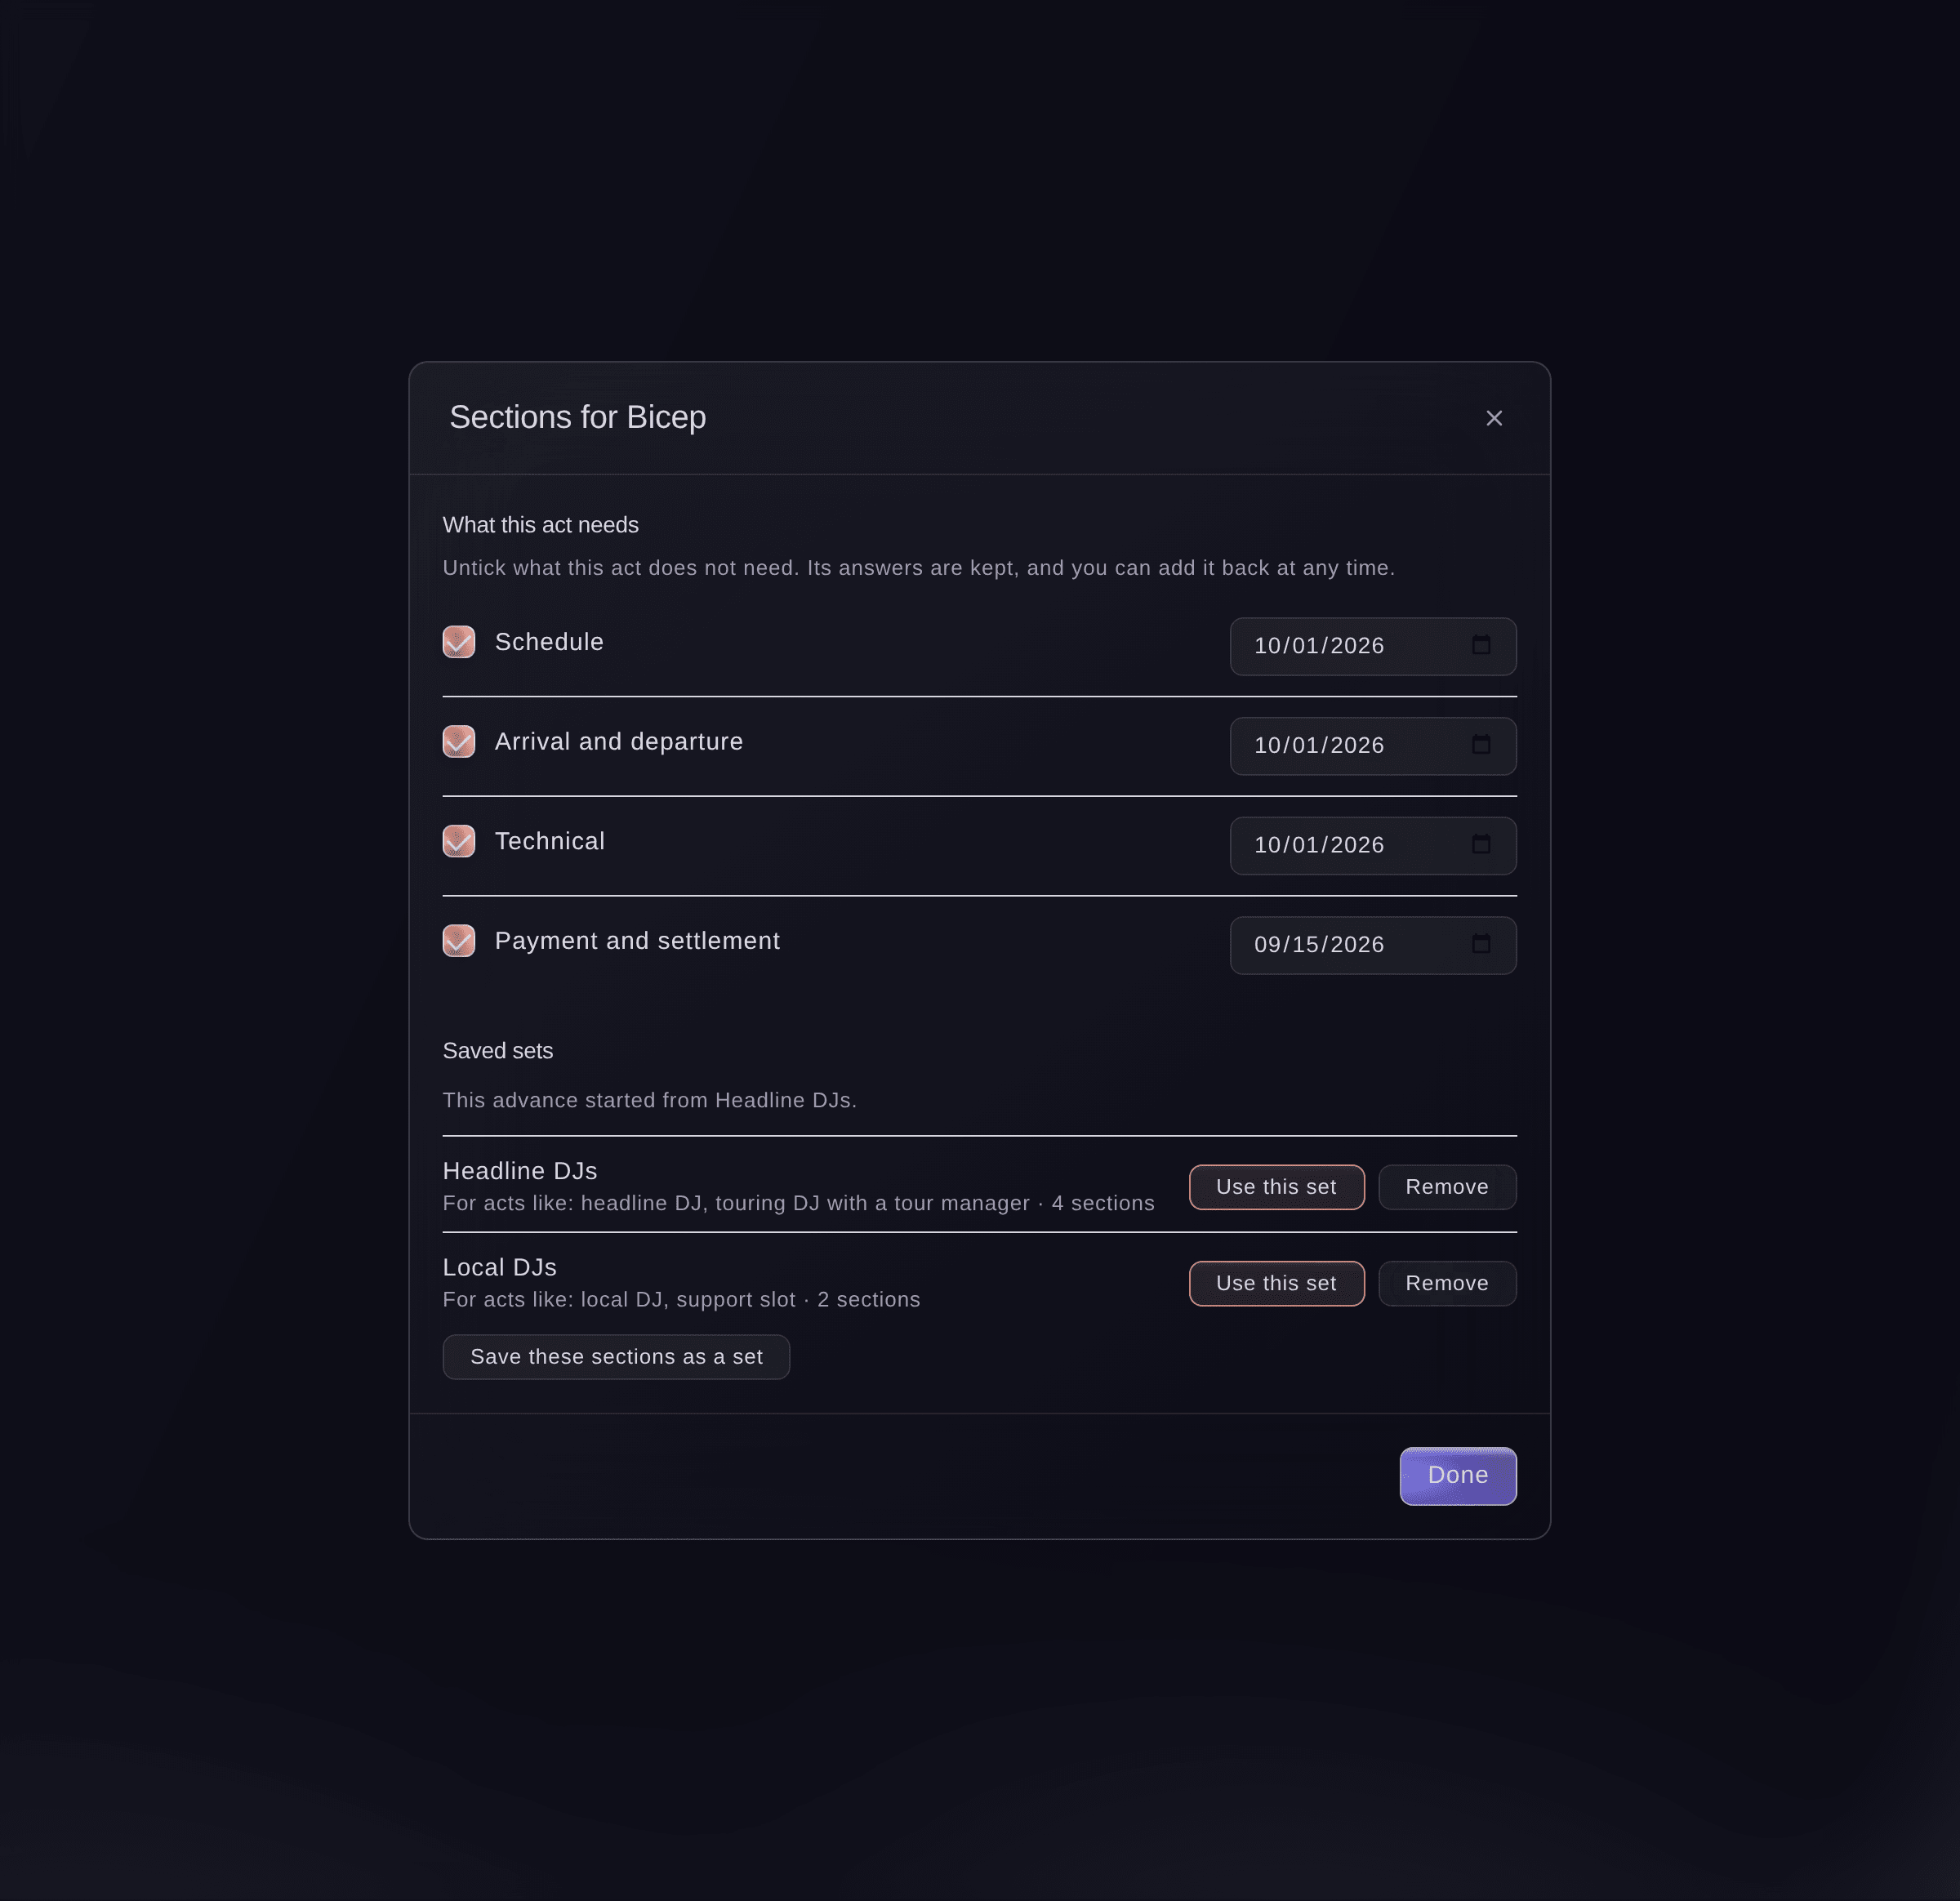Open calendar picker for Schedule date
The image size is (1960, 1901).
(1481, 645)
